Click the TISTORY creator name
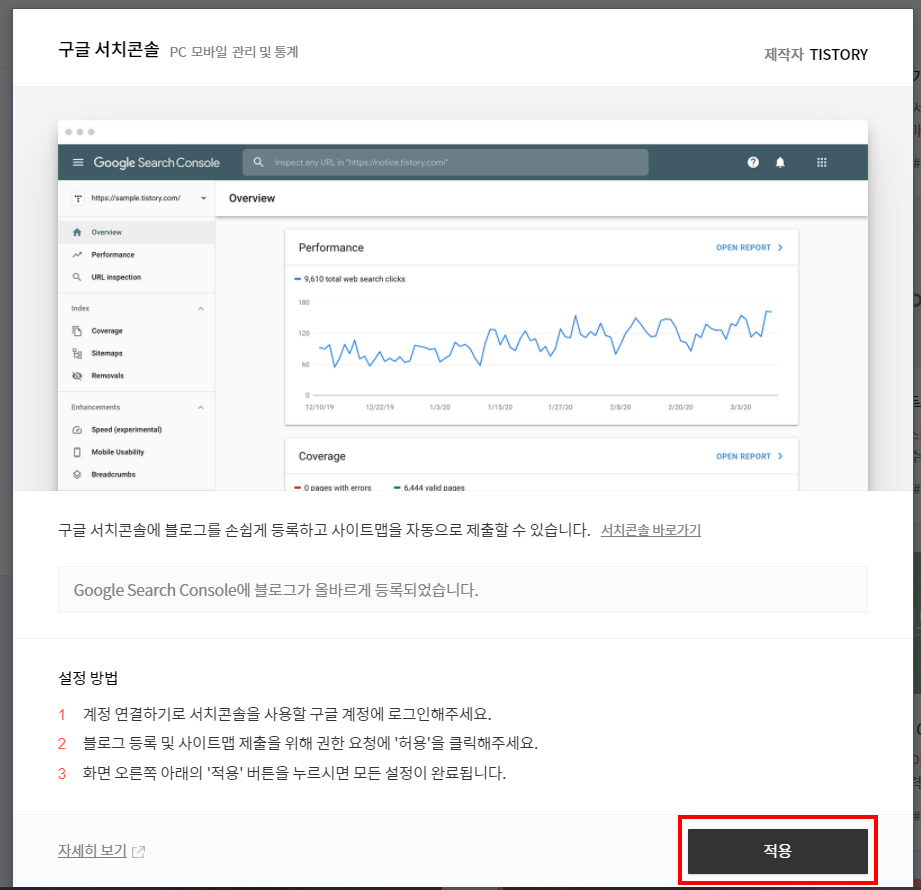 click(838, 55)
